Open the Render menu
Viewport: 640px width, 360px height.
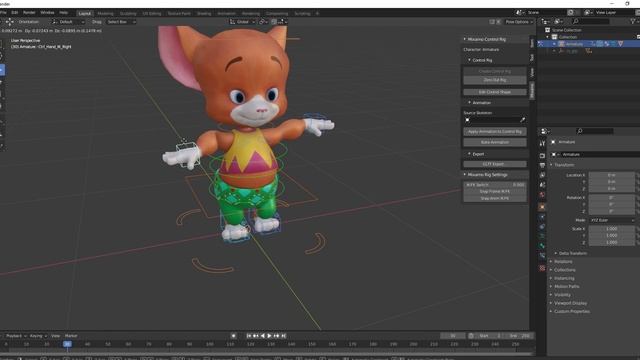point(29,13)
